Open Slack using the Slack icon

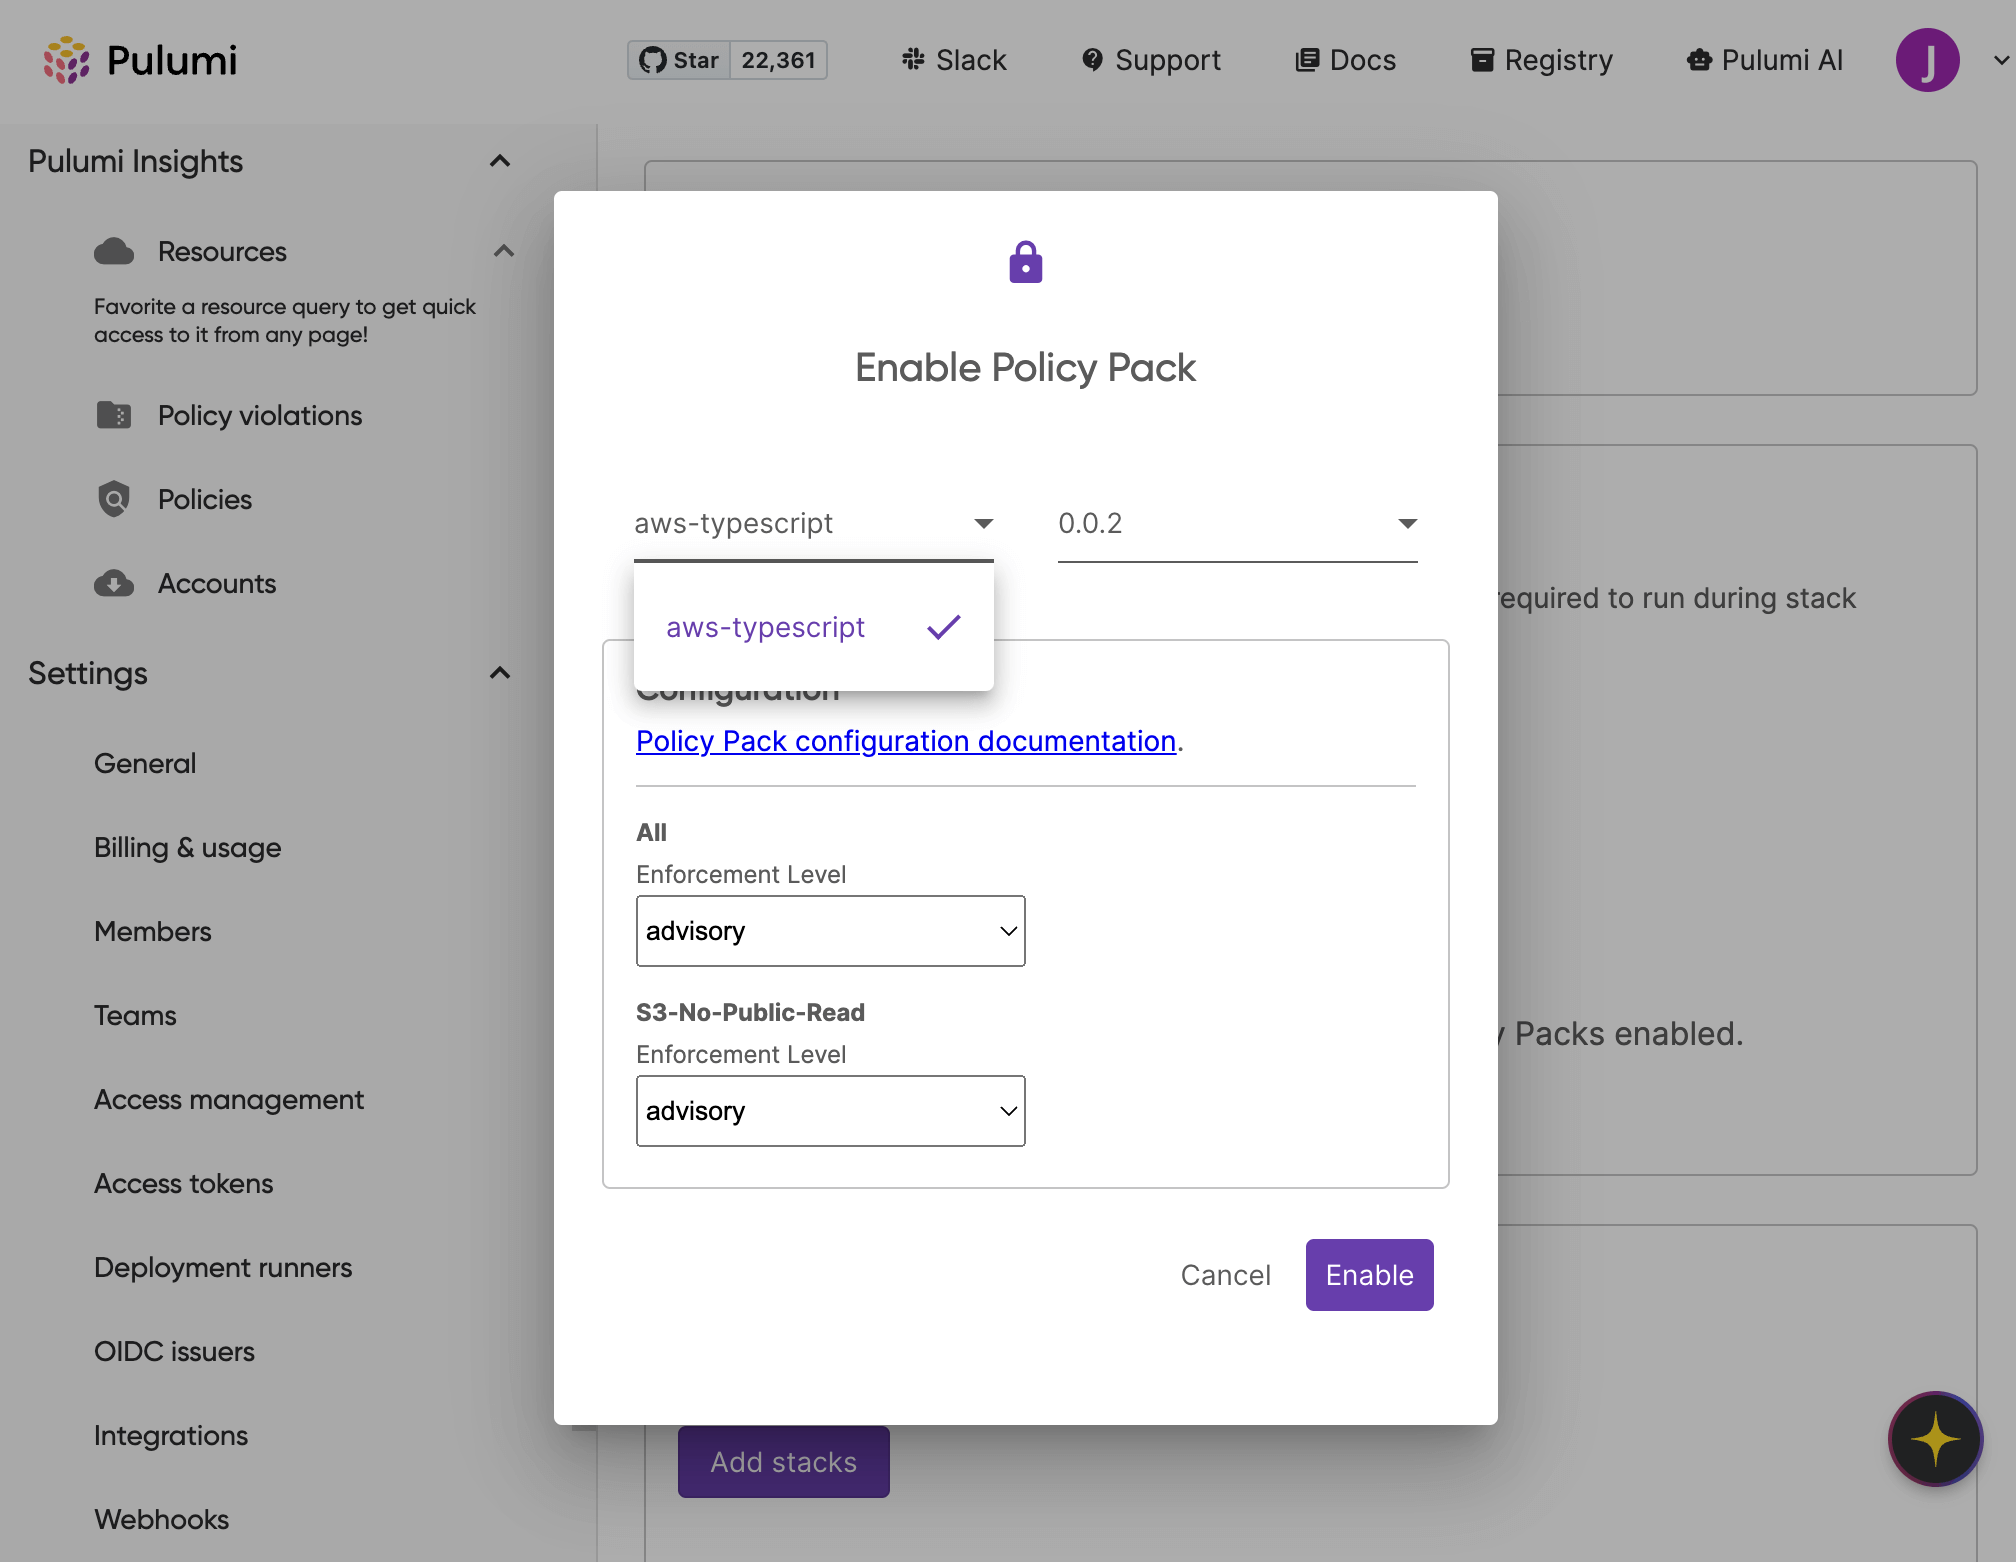pos(911,60)
